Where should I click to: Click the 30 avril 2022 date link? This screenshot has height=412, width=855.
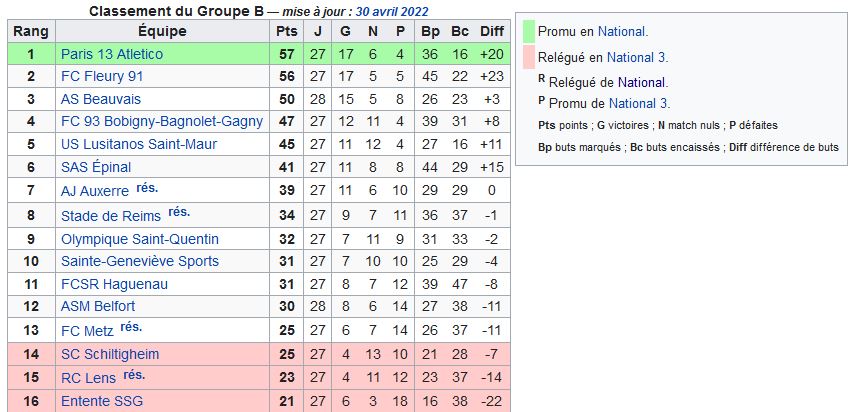(392, 11)
